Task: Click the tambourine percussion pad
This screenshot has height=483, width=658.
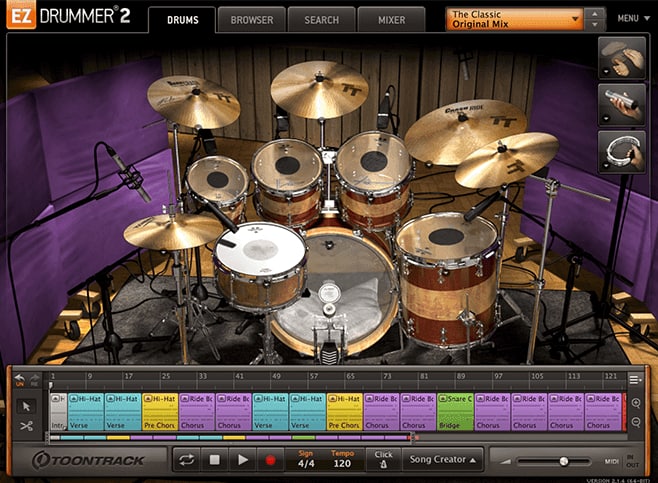Action: [621, 151]
